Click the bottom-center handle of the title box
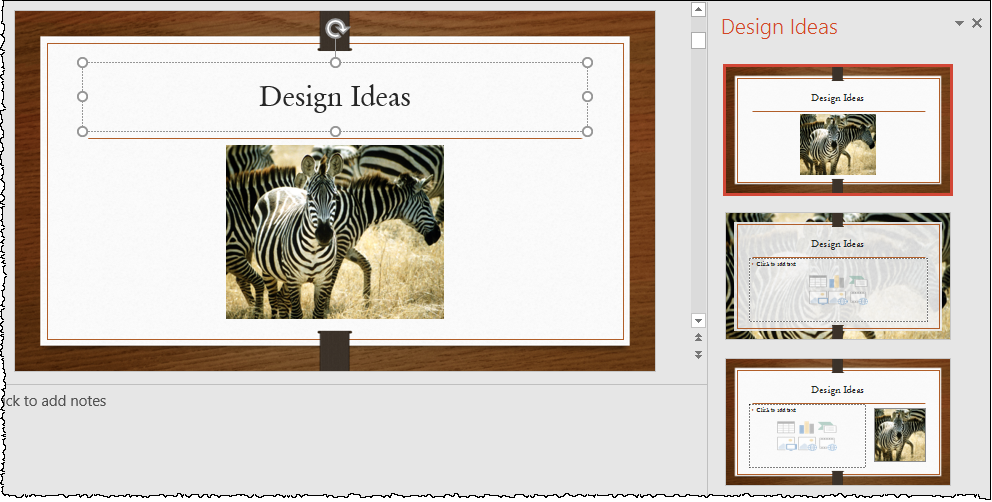This screenshot has width=992, height=502. tap(335, 131)
